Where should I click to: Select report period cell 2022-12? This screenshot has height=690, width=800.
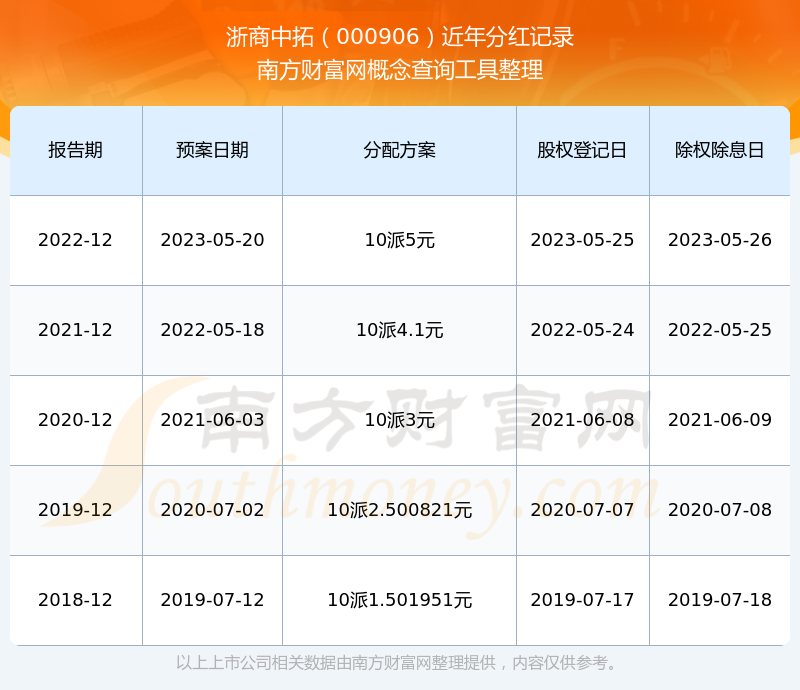click(76, 240)
